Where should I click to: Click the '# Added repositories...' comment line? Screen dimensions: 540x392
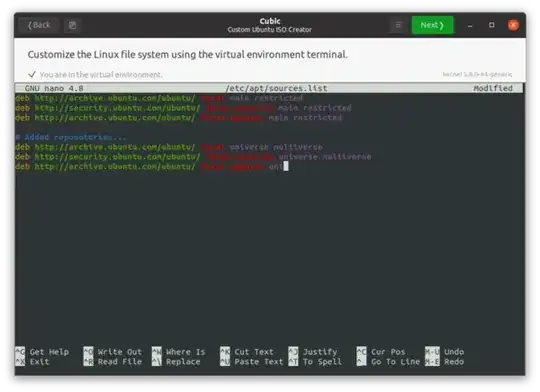click(x=71, y=137)
